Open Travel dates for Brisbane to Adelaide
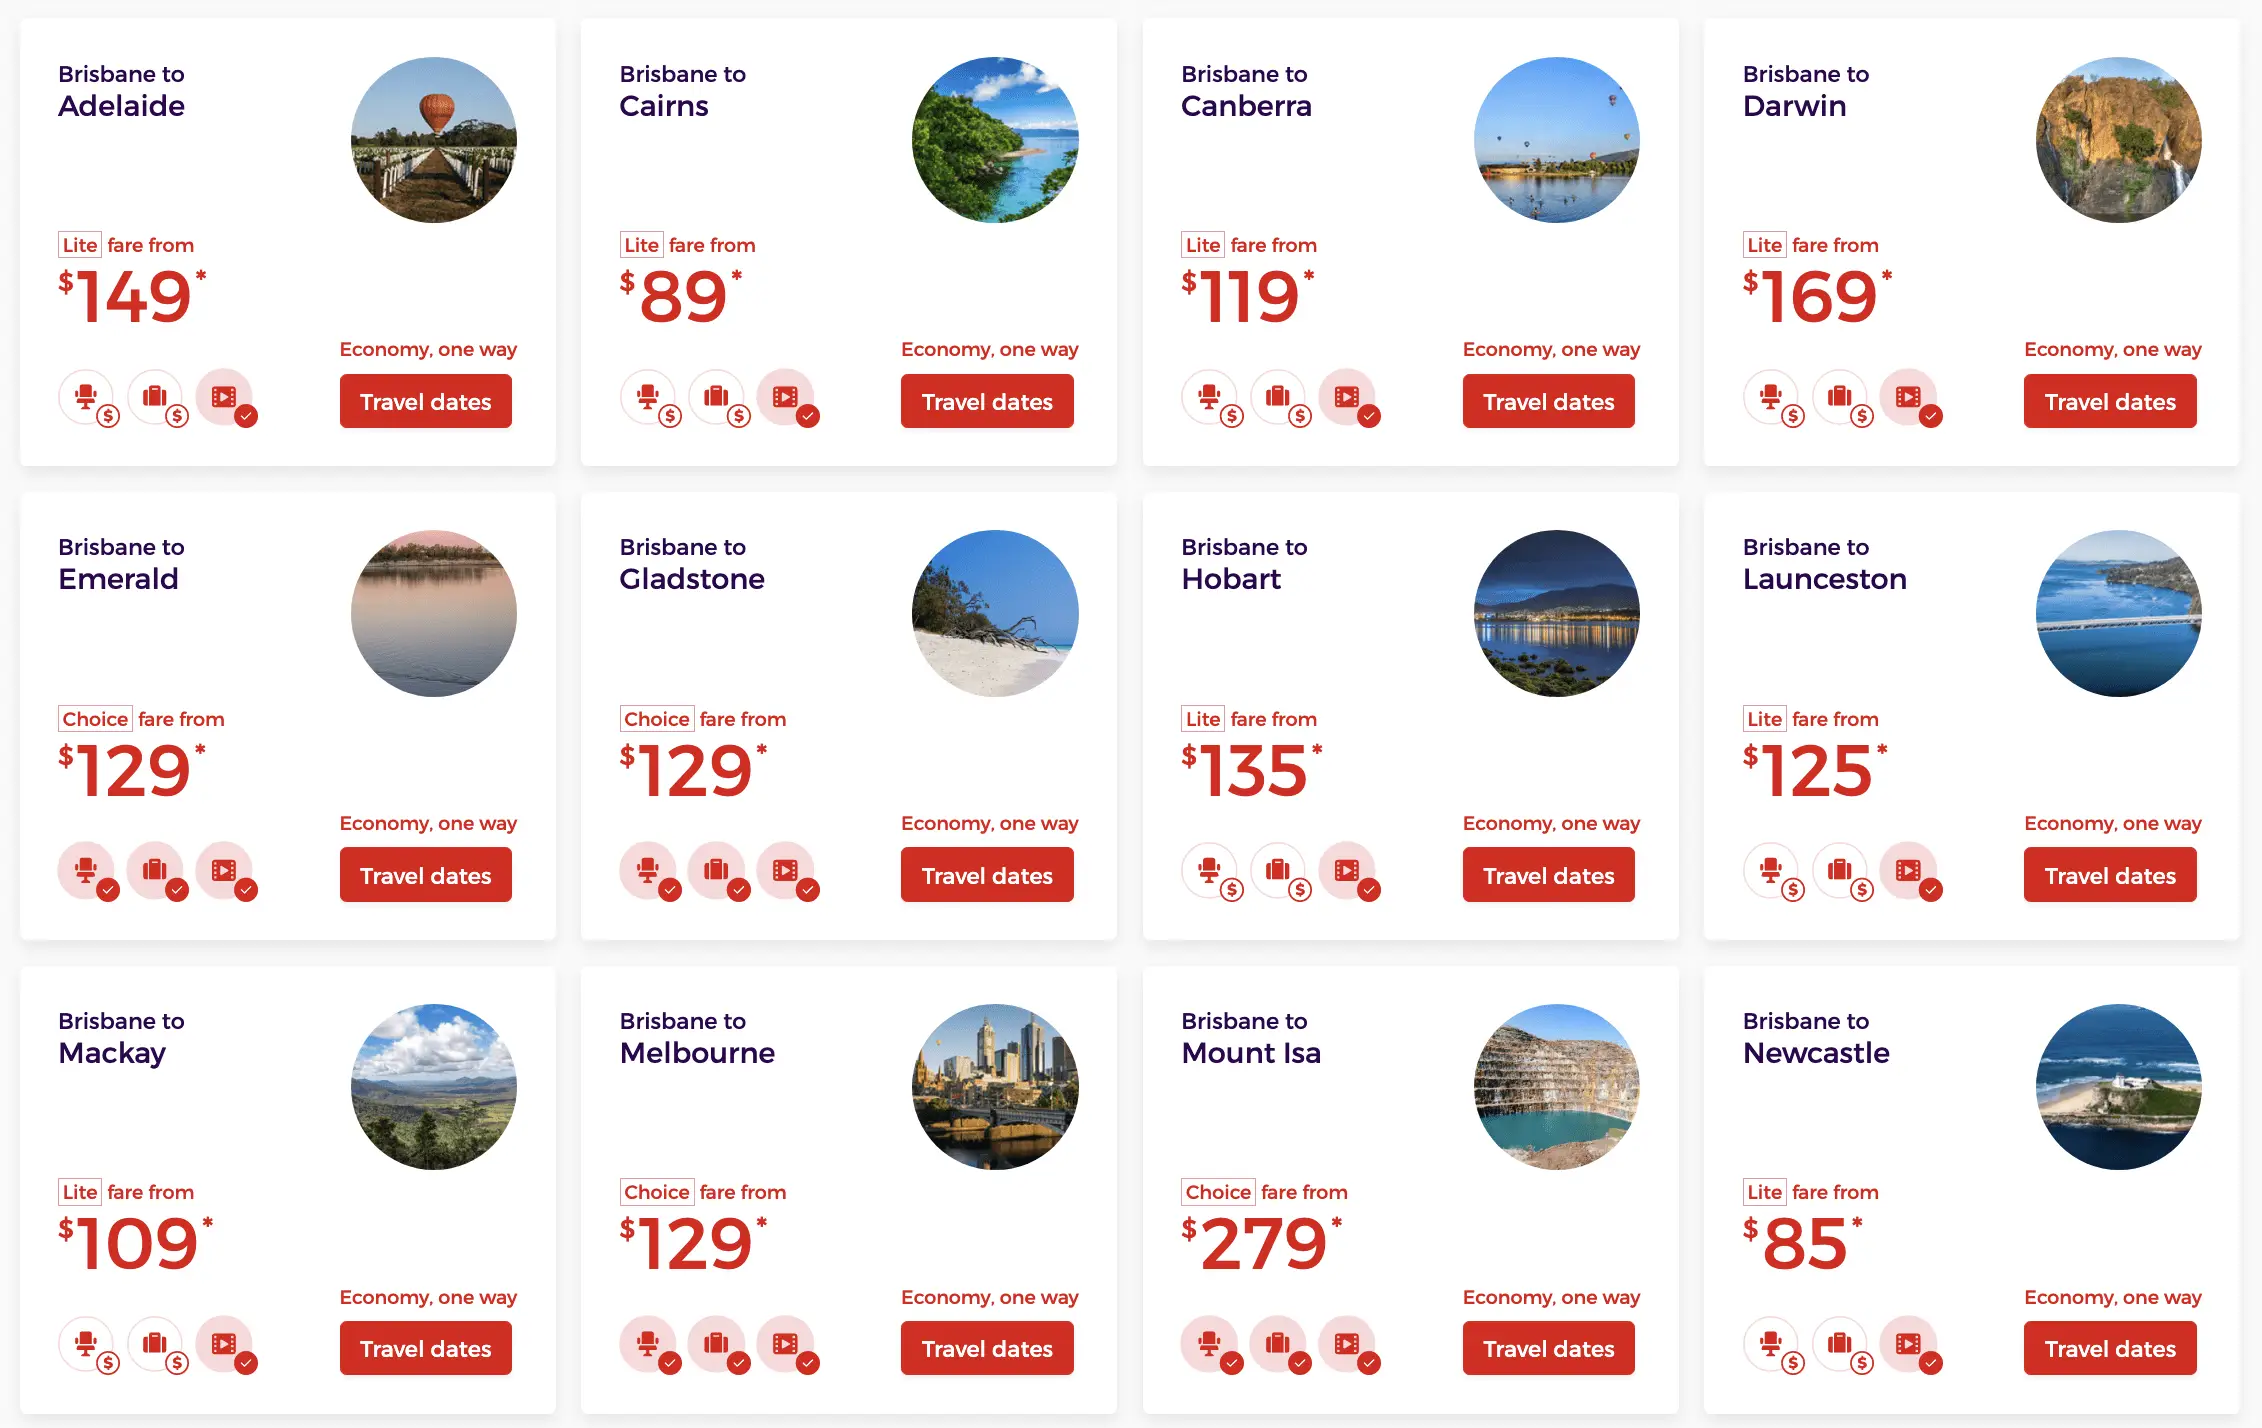The width and height of the screenshot is (2262, 1428). 426,401
